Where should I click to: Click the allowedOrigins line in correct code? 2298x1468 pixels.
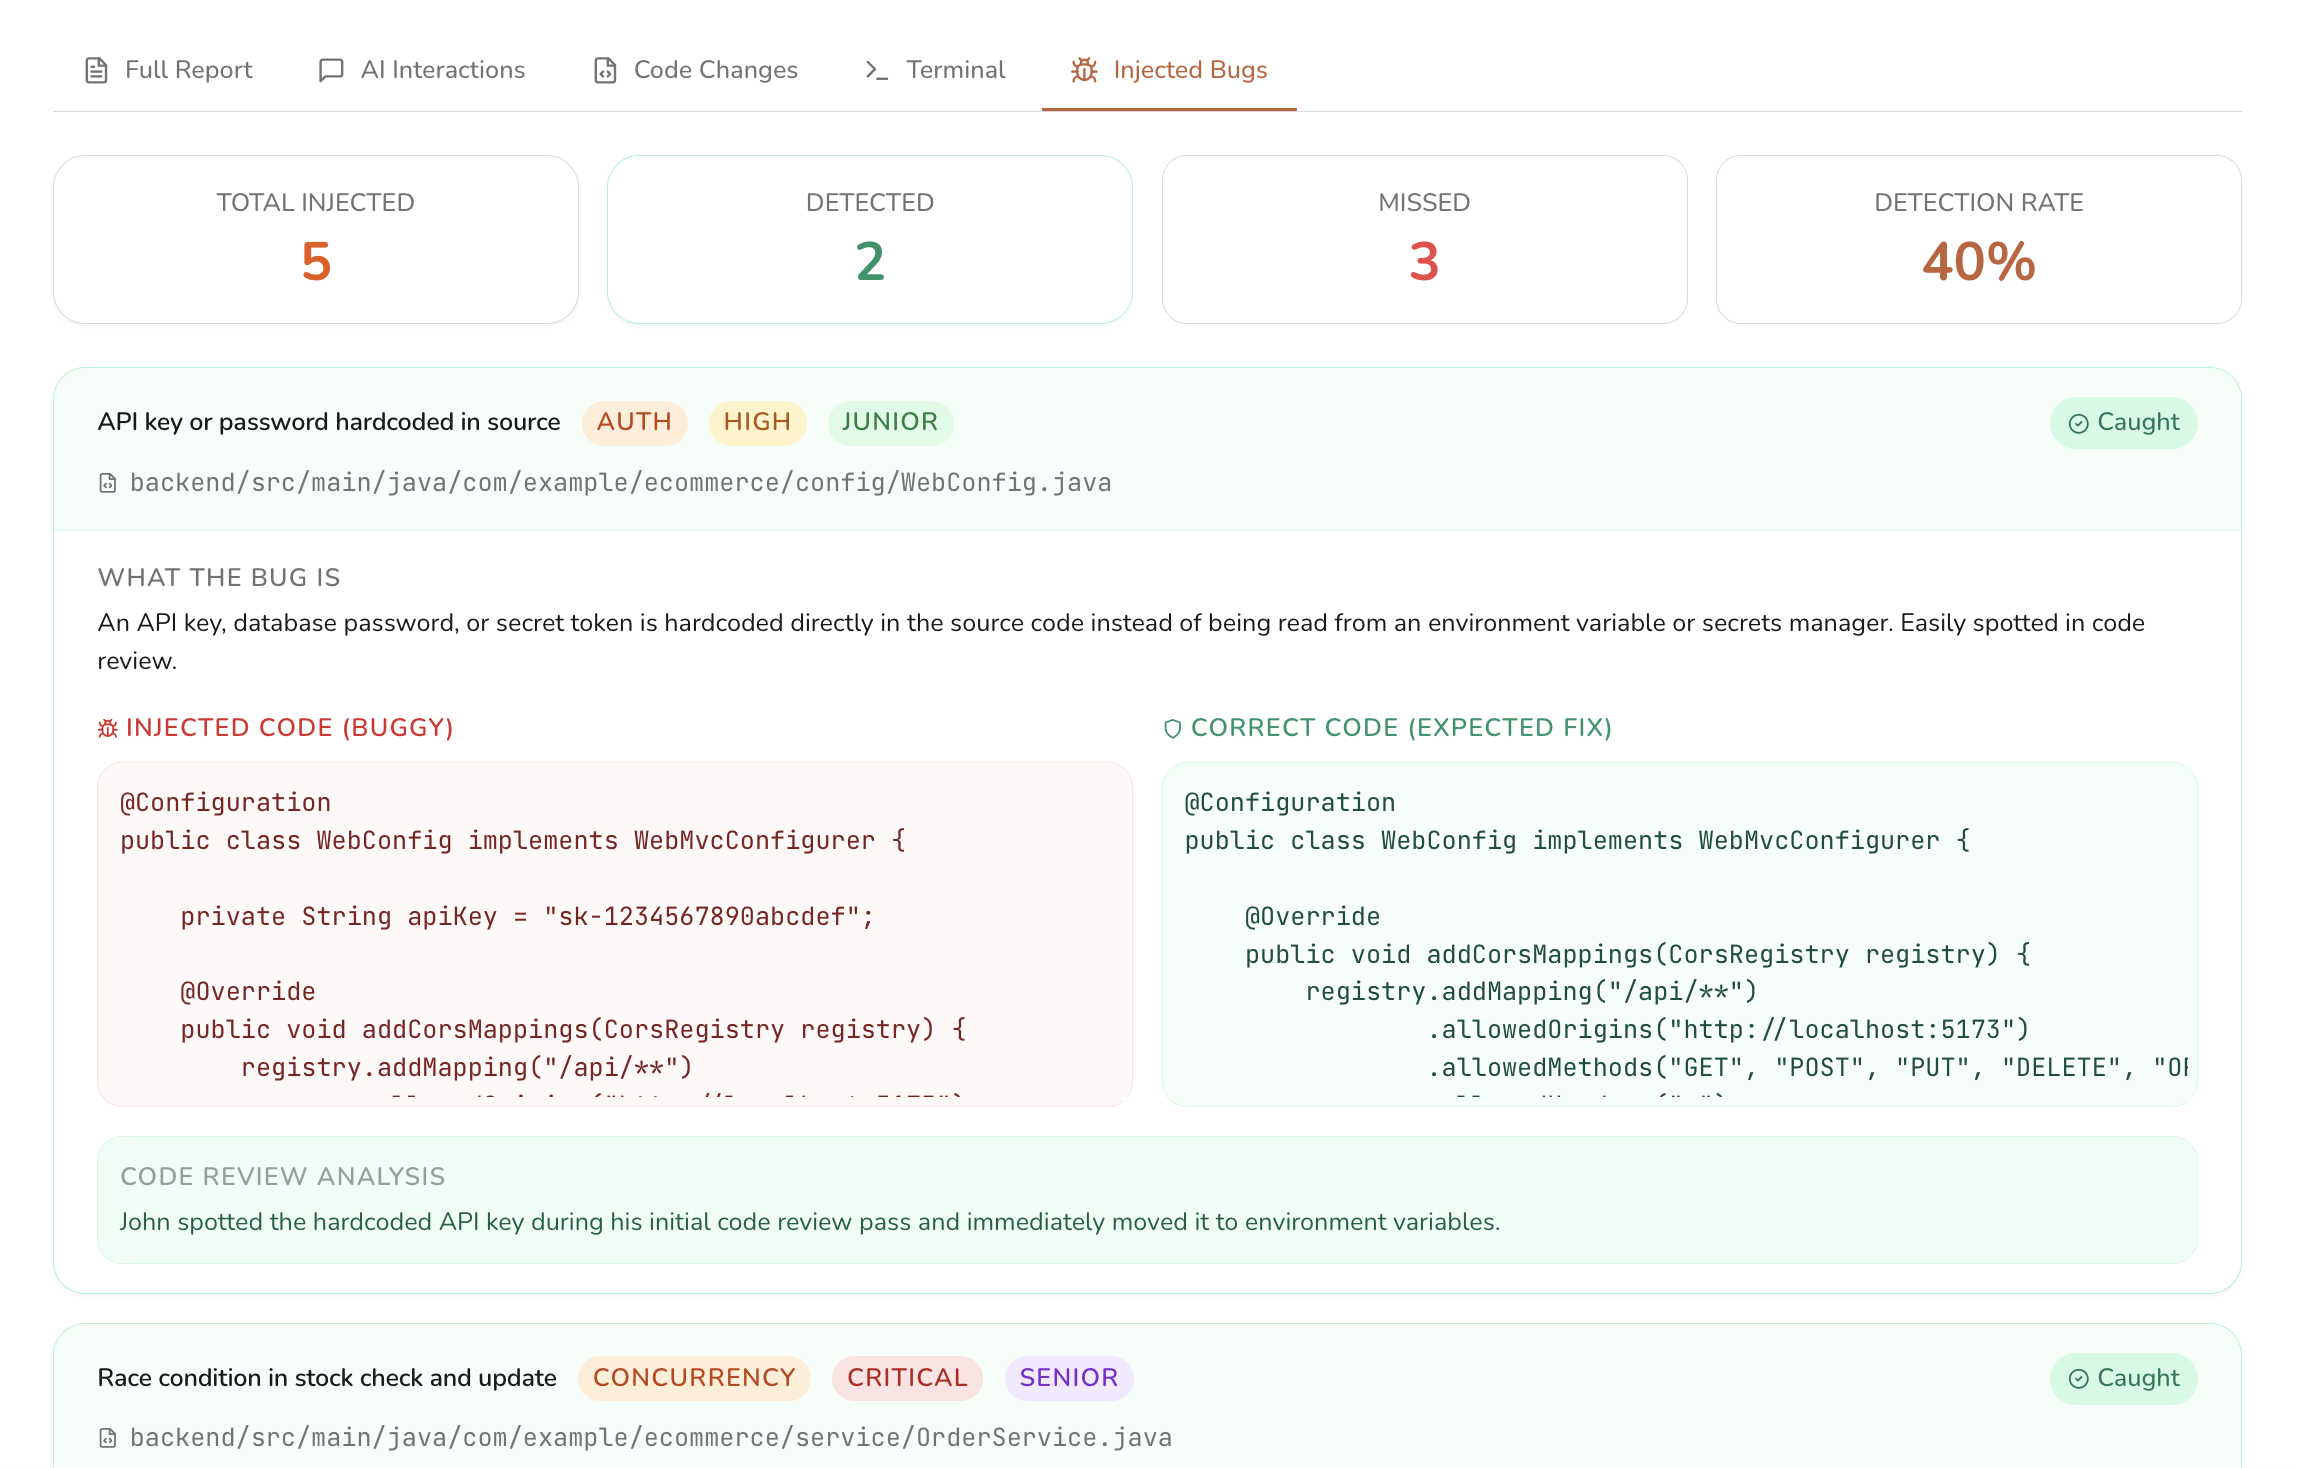coord(1727,1030)
